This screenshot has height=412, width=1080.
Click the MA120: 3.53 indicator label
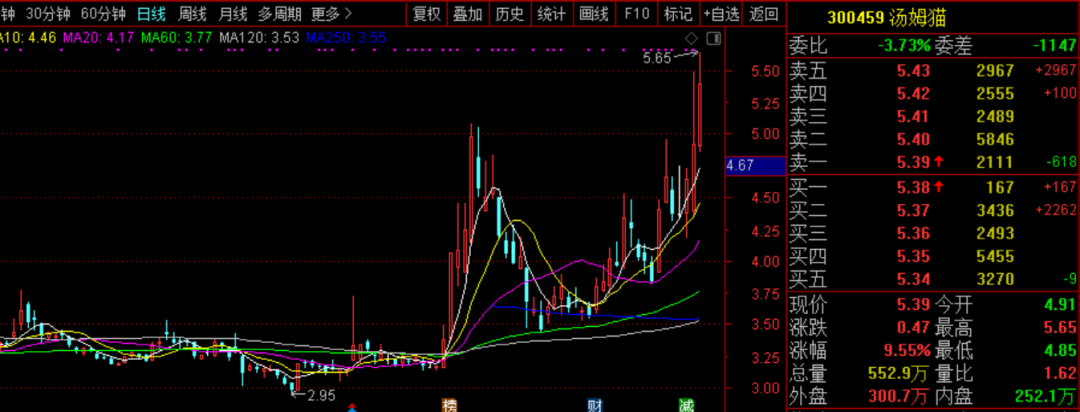259,38
